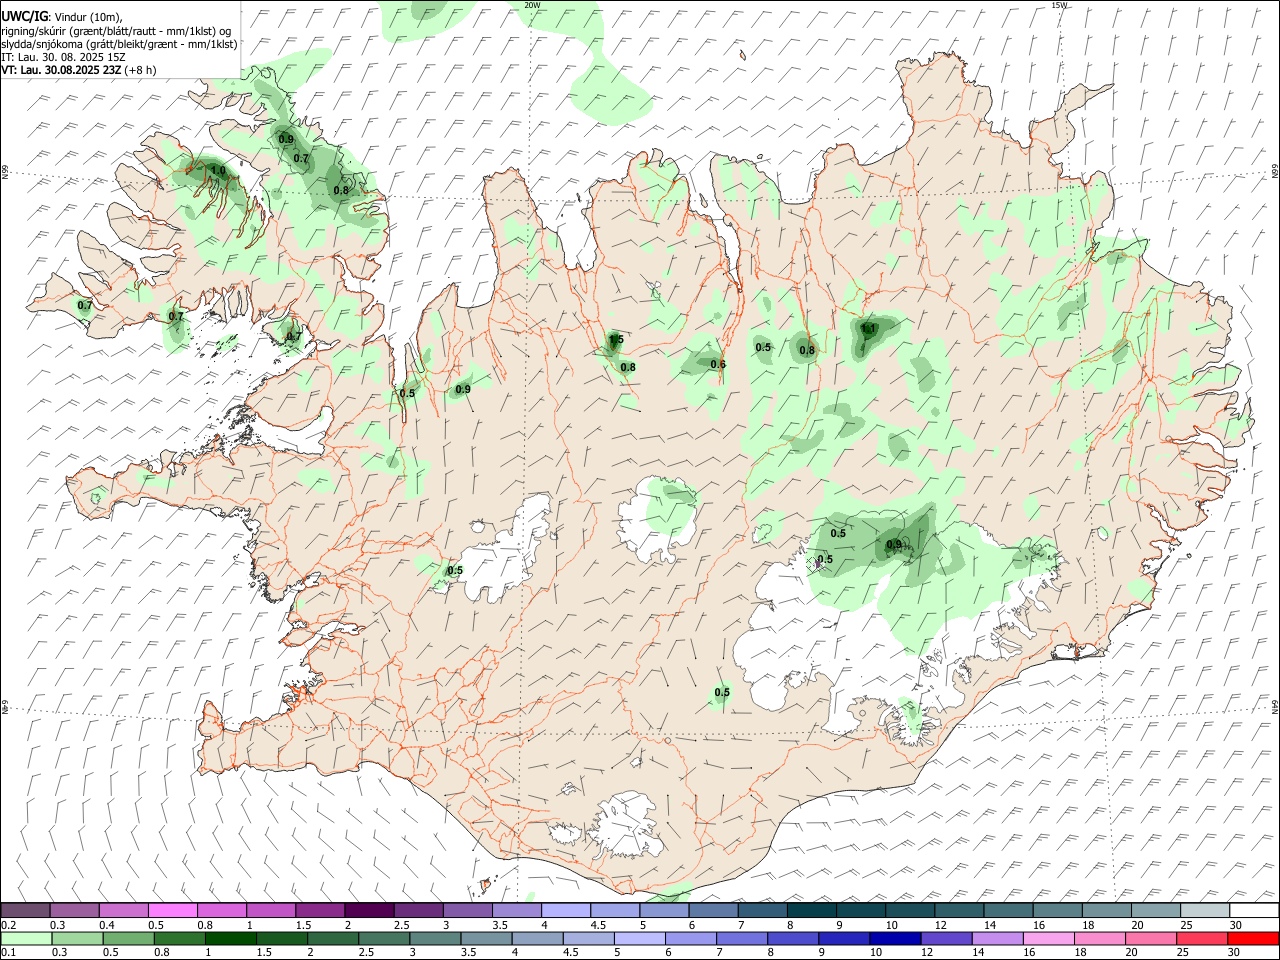This screenshot has height=960, width=1280.
Task: Click the '0.1' label under lower legend row
Action: [x=9, y=953]
